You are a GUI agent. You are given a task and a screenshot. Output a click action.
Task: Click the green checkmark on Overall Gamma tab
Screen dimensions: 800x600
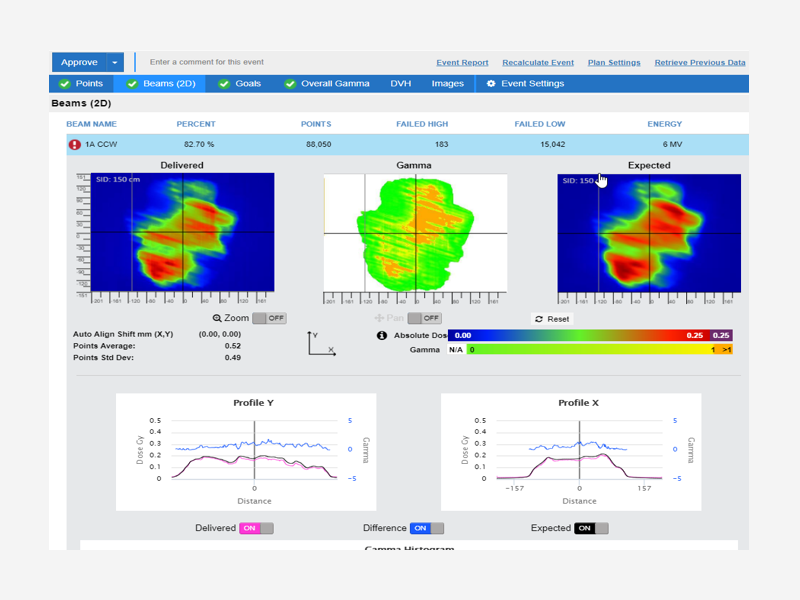click(x=290, y=84)
